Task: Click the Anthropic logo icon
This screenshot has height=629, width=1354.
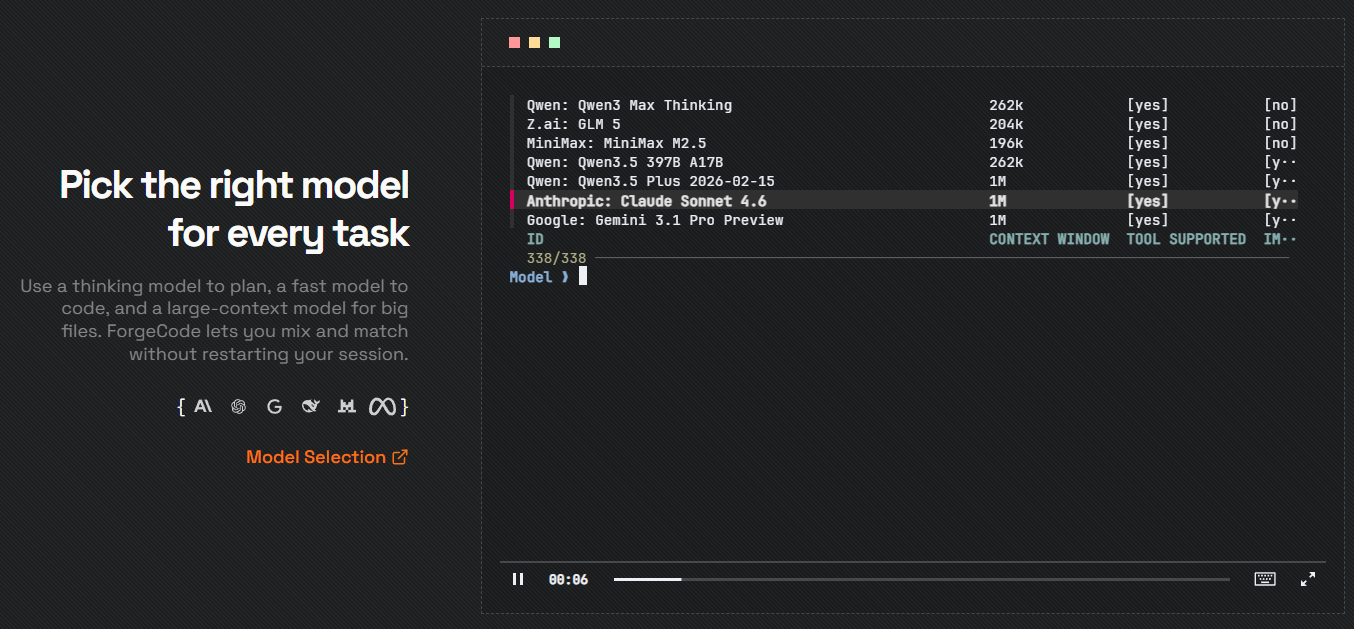Action: click(x=203, y=406)
